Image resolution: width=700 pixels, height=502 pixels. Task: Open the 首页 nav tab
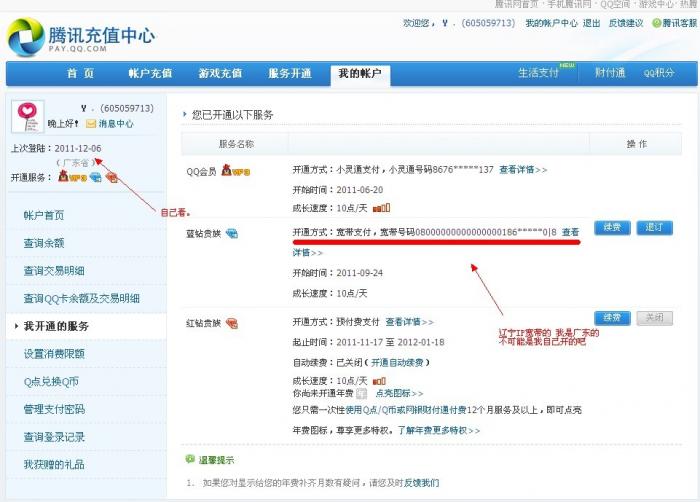point(81,73)
